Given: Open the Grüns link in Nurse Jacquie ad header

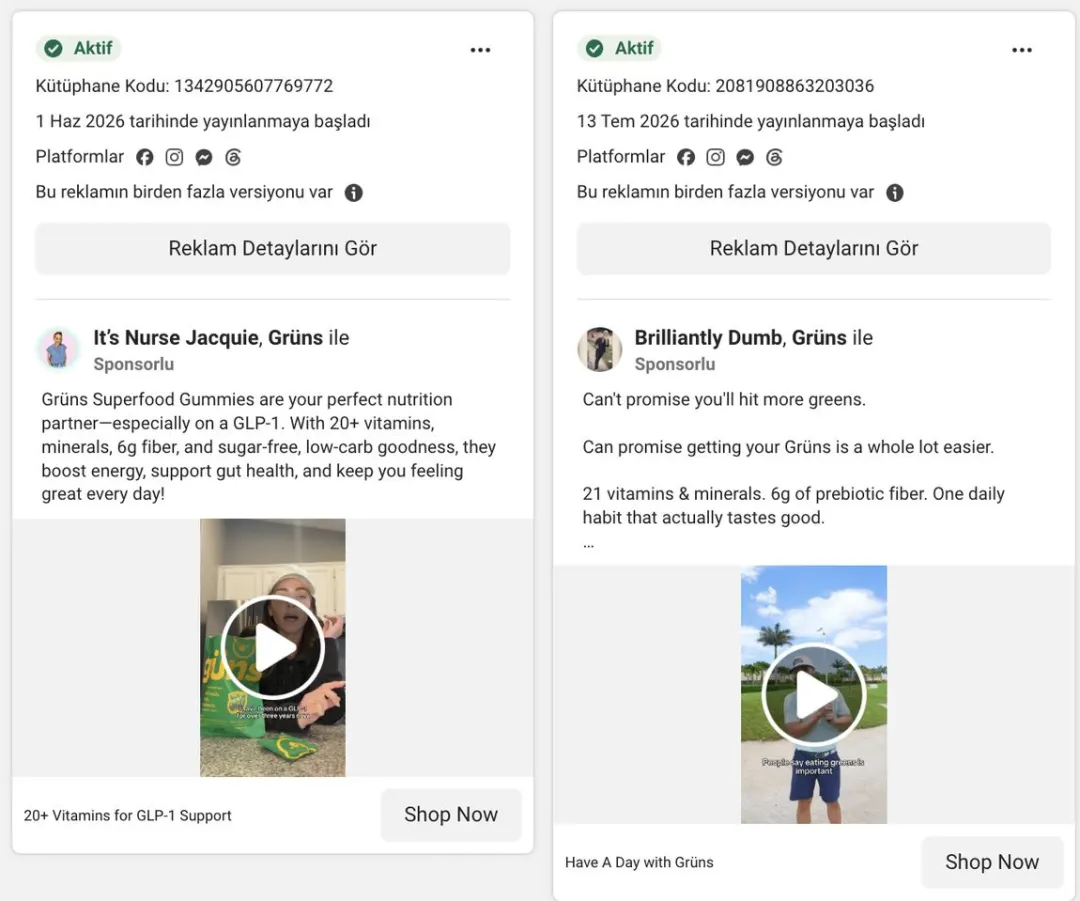Looking at the screenshot, I should pyautogui.click(x=295, y=338).
